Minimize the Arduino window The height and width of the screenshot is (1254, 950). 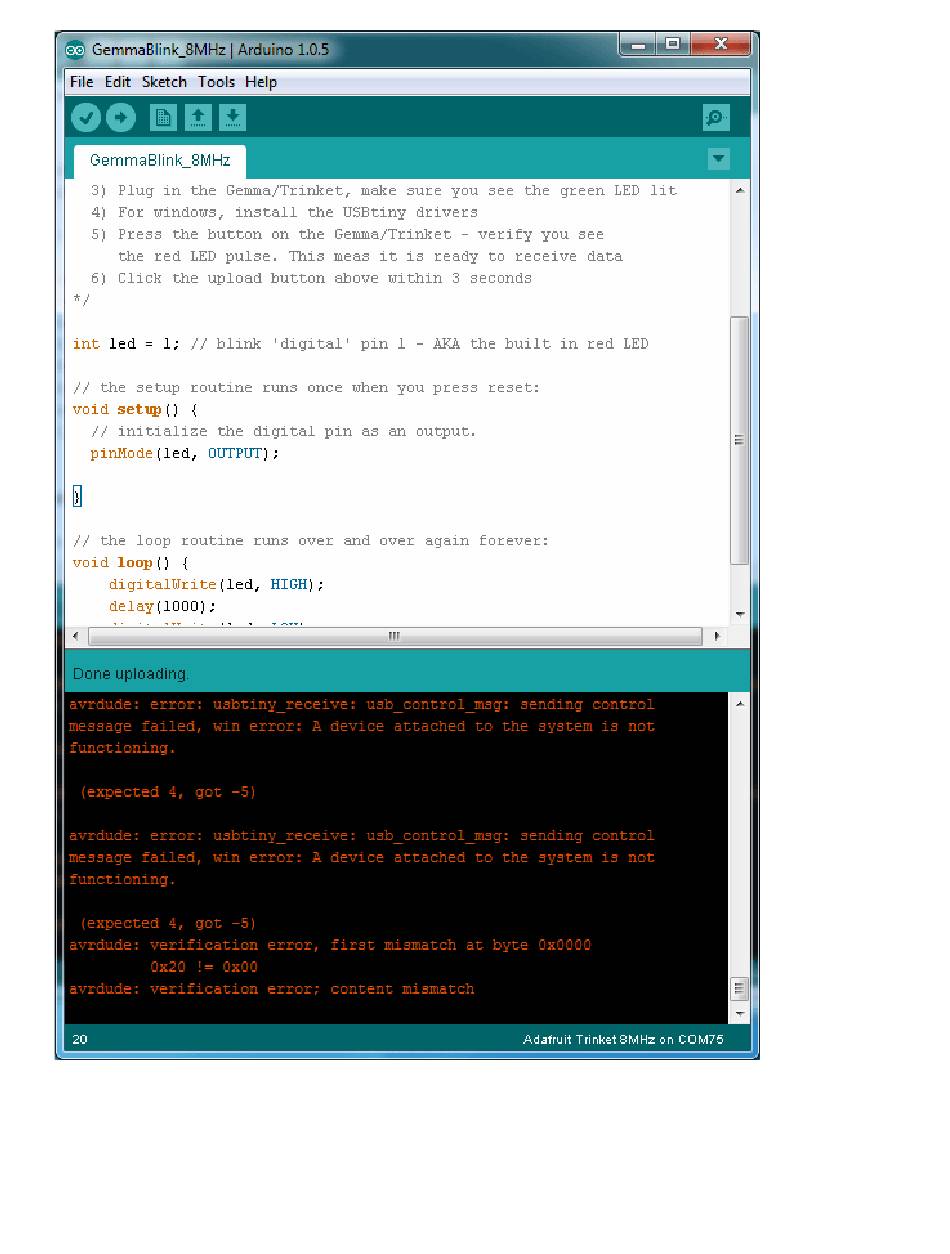pos(638,45)
